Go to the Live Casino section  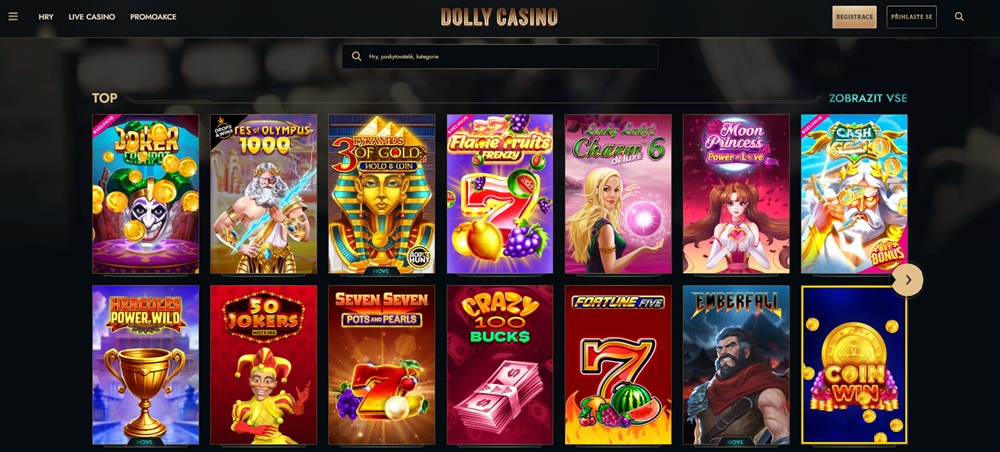coord(92,17)
